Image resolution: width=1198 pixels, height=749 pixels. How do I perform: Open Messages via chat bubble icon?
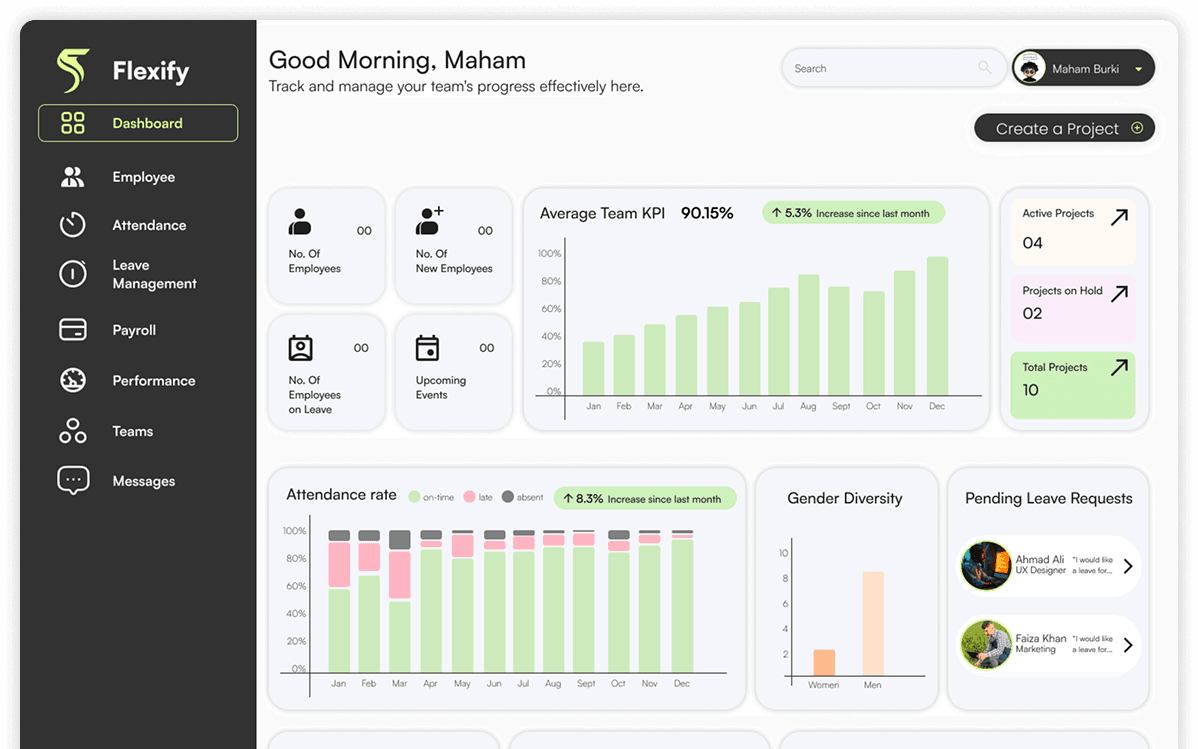click(72, 480)
